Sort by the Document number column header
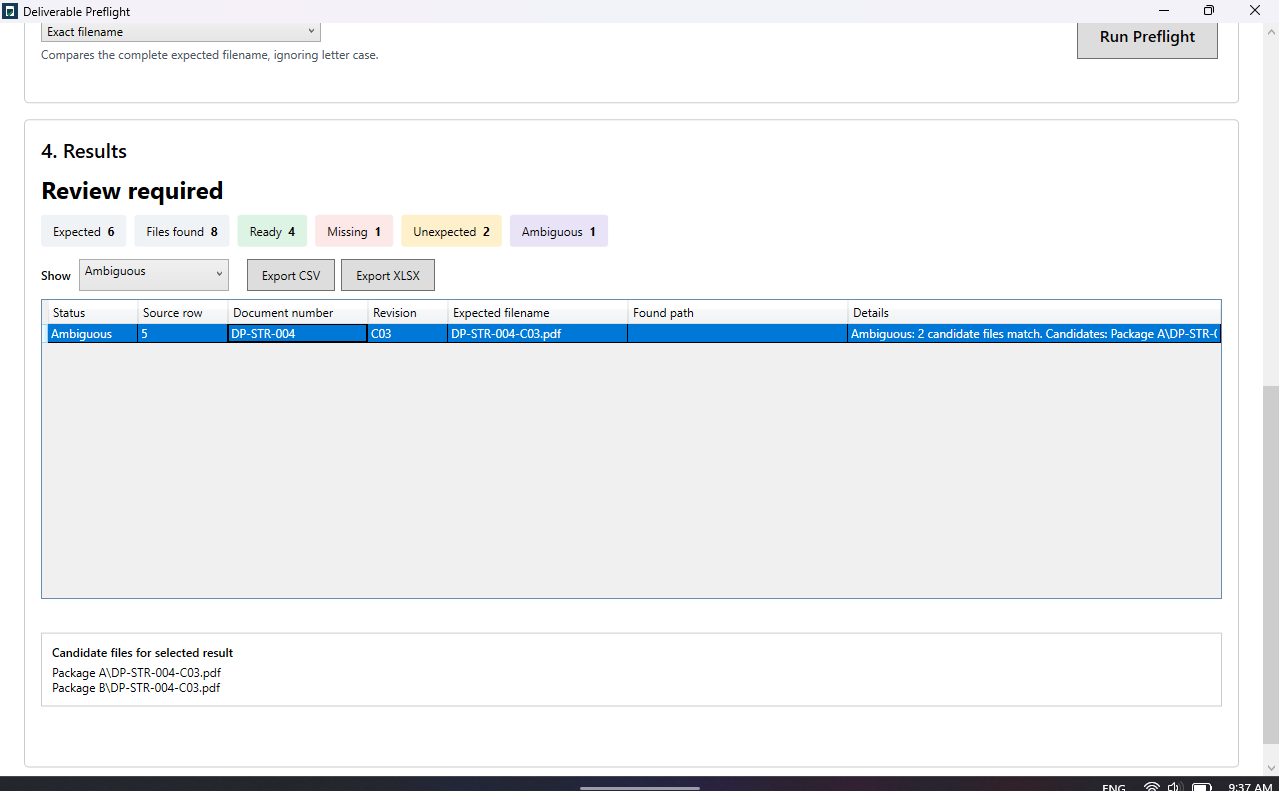The width and height of the screenshot is (1279, 791). tap(298, 313)
